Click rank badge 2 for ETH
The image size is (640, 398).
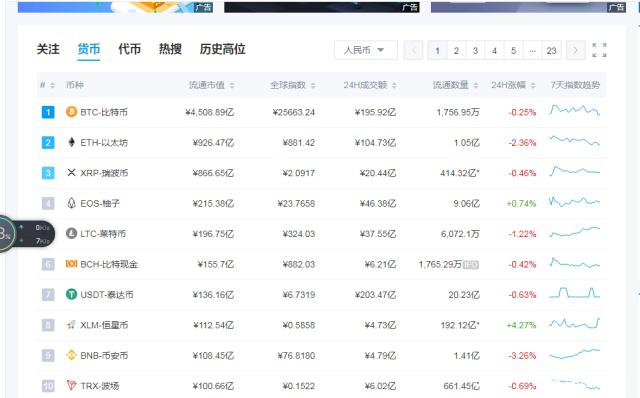[48, 142]
